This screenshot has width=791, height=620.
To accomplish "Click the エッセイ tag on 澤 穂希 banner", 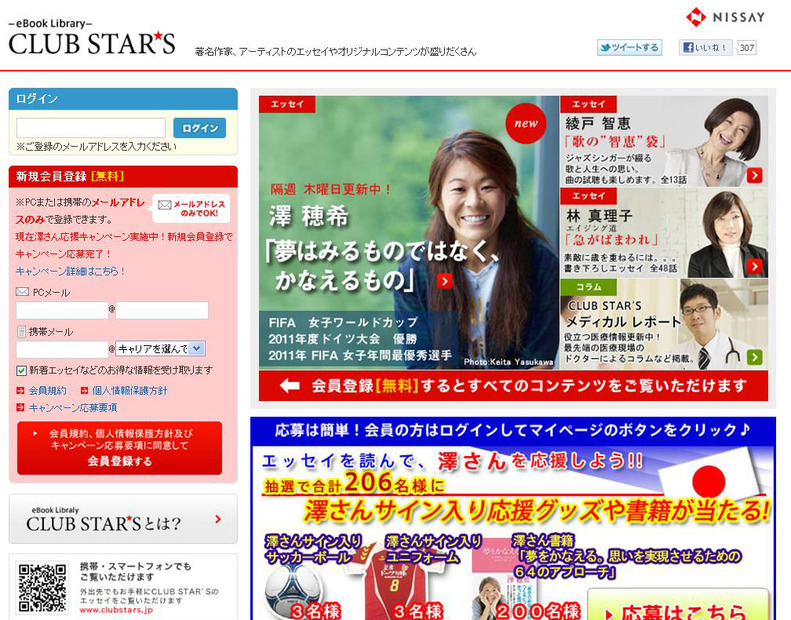I will click(x=287, y=104).
